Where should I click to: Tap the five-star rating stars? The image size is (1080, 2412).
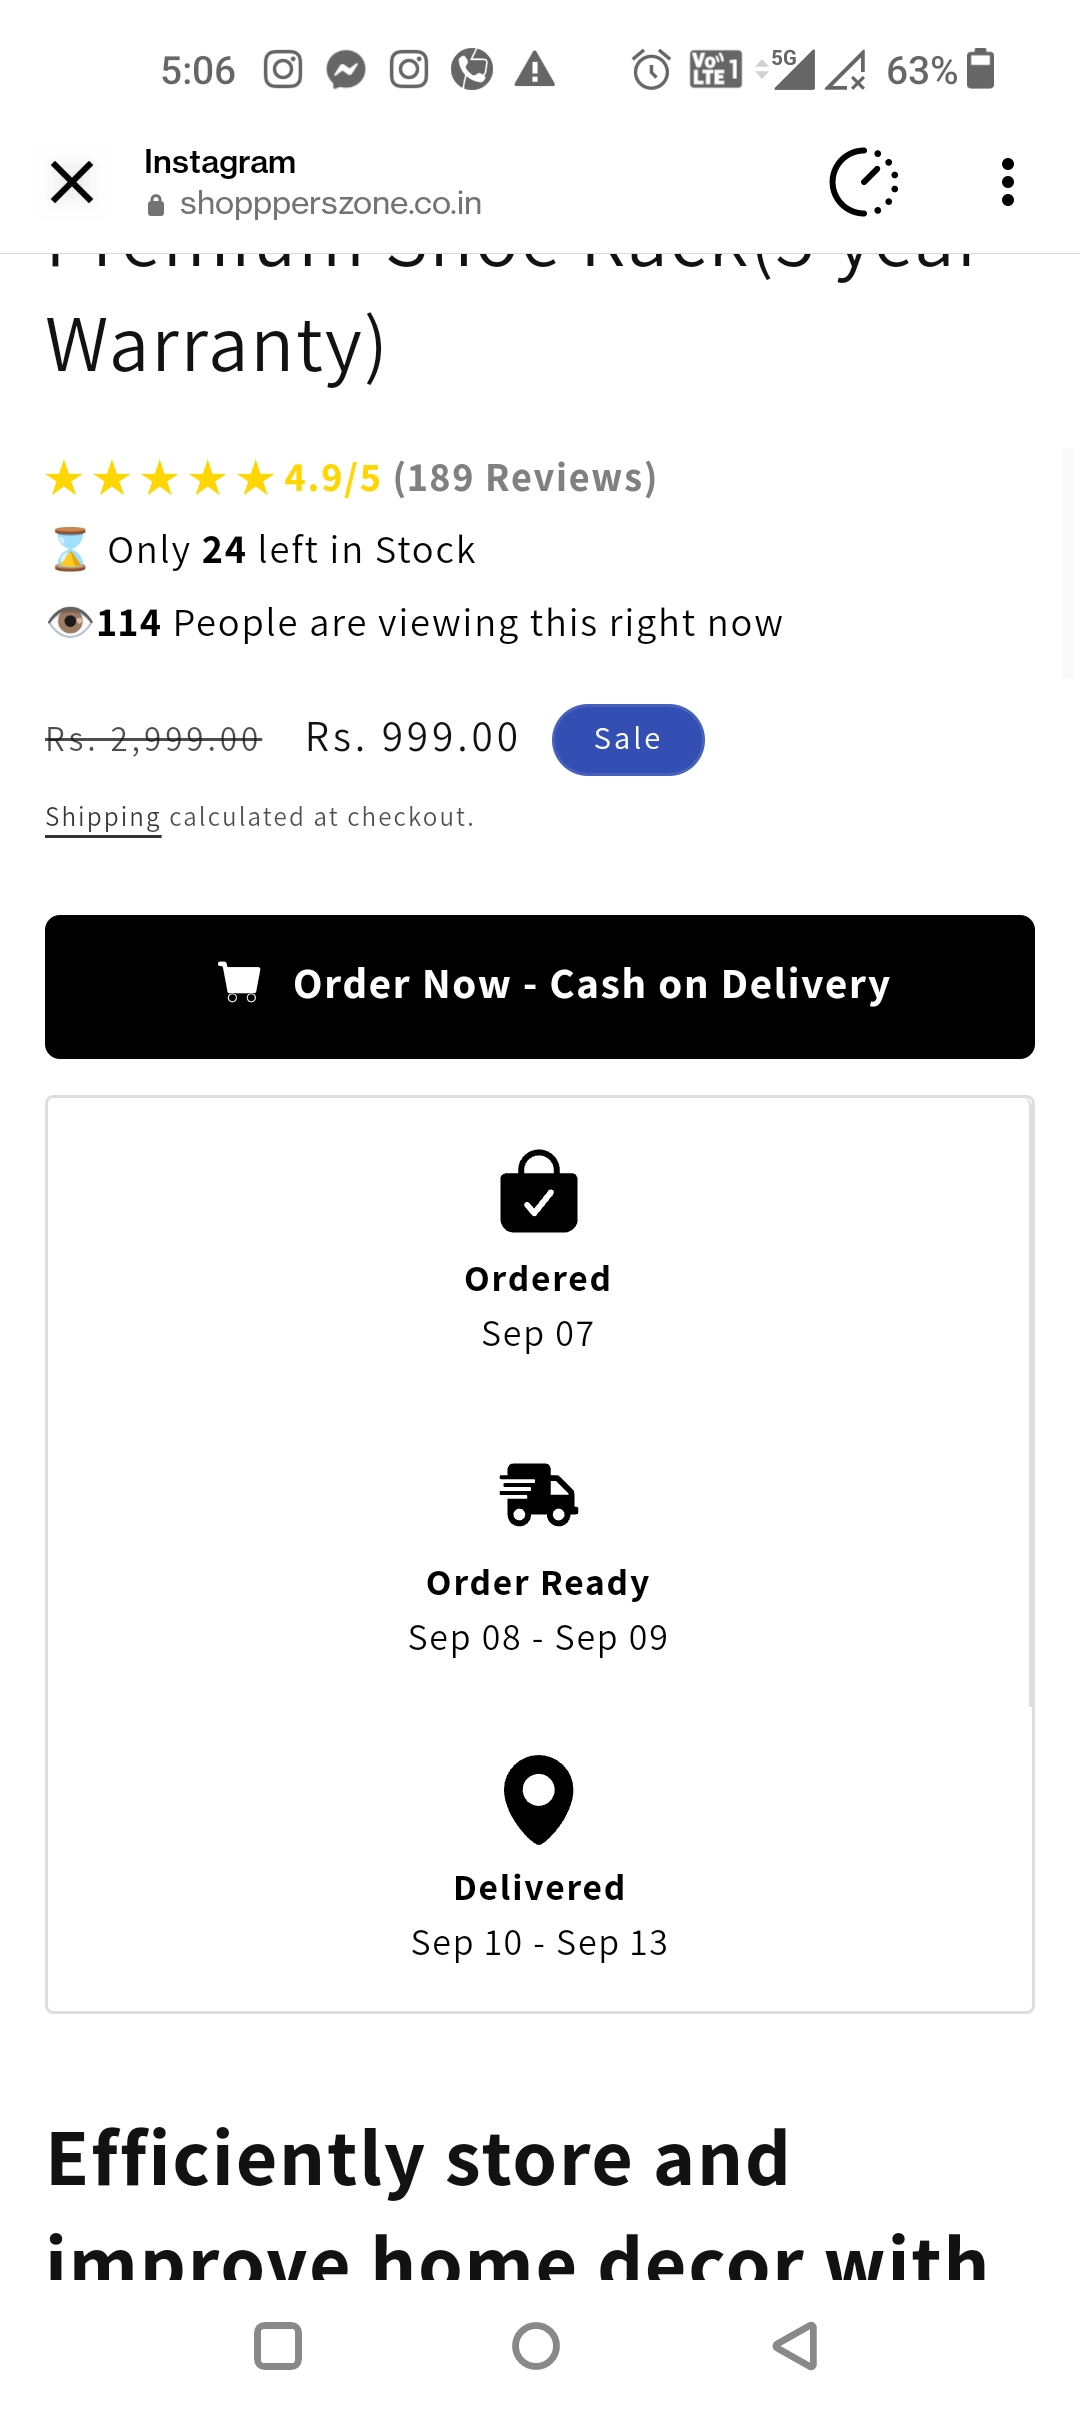[x=160, y=478]
